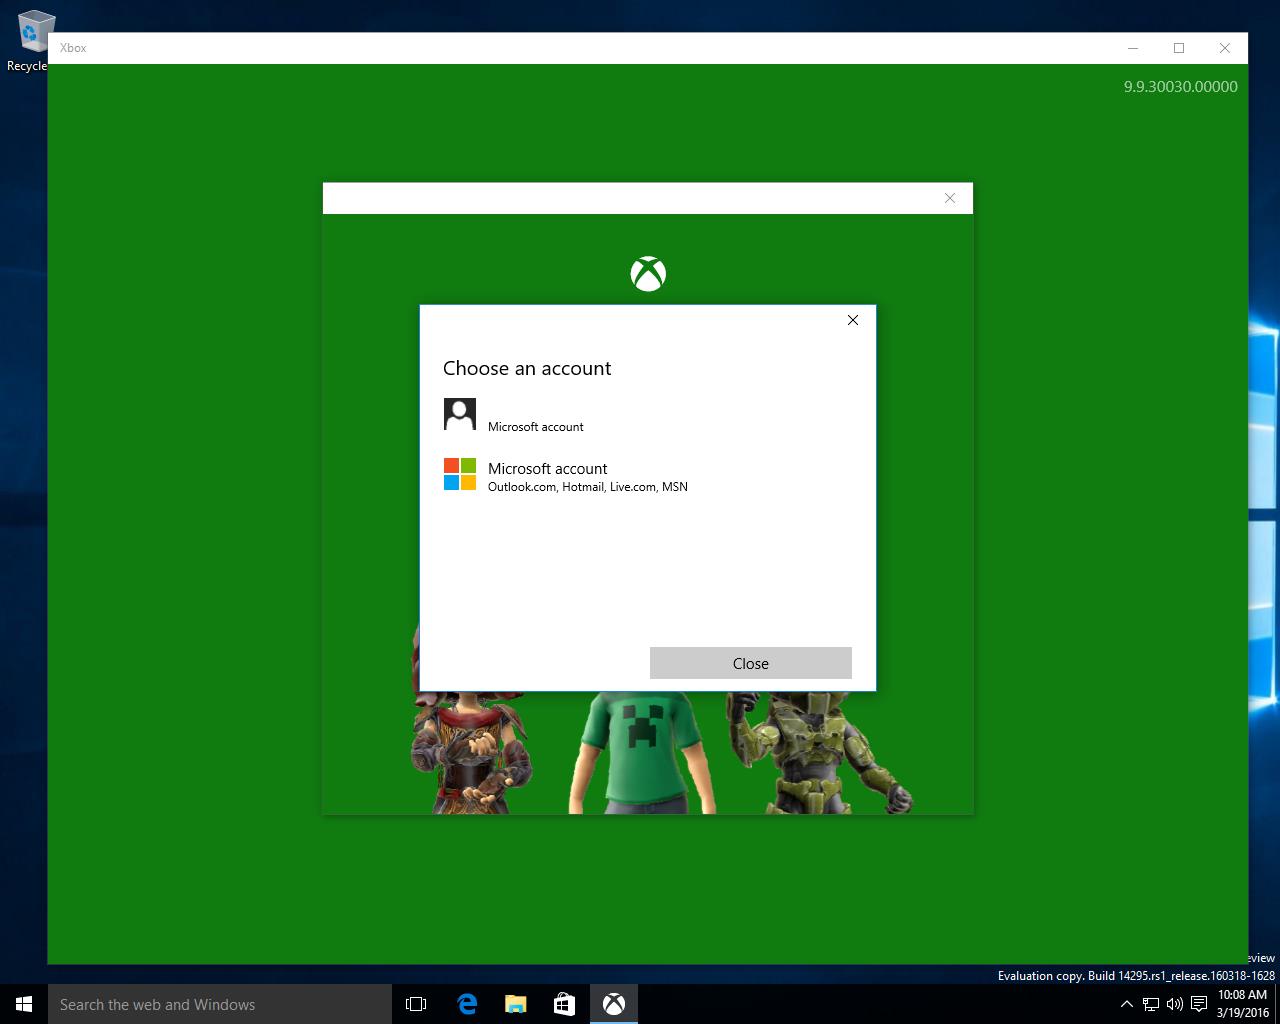Choose Microsoft account with colored Windows logo

647,475
